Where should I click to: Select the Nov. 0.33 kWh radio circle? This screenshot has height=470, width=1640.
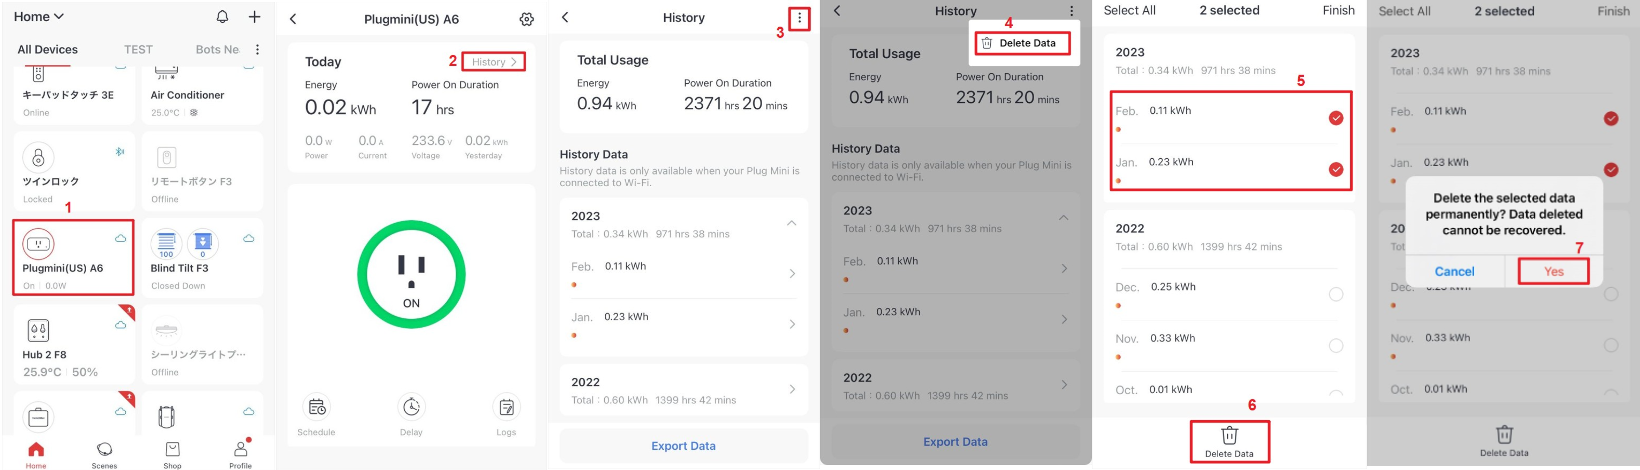pyautogui.click(x=1336, y=345)
